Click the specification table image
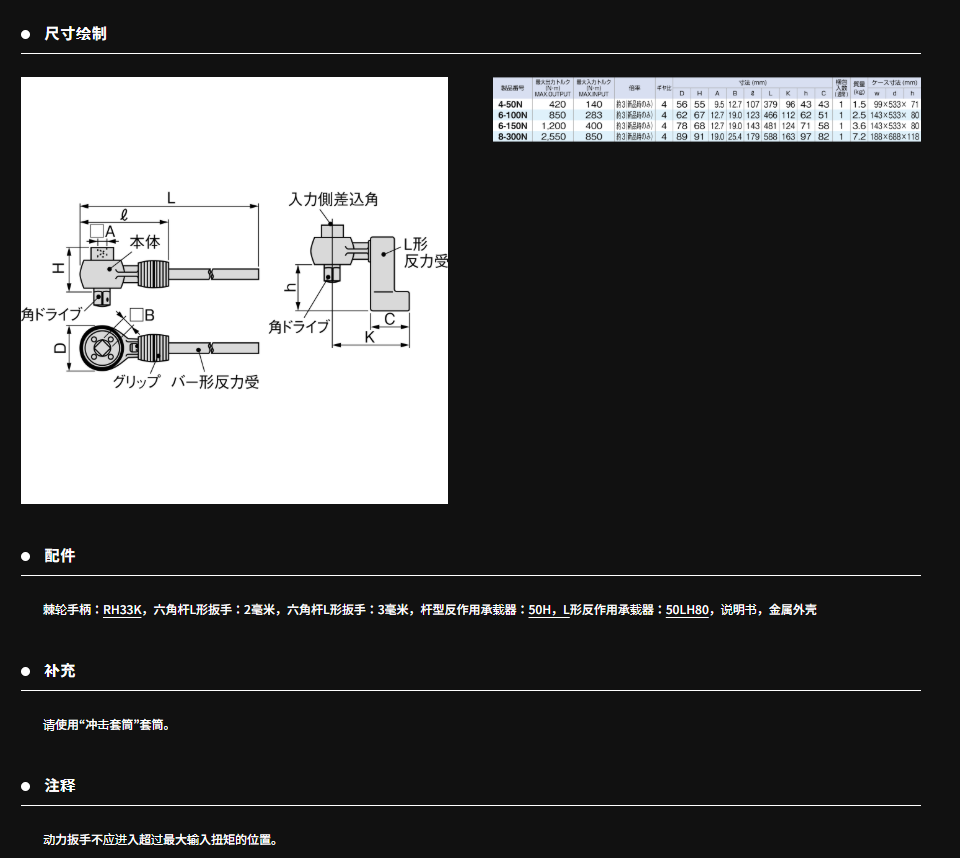 [706, 109]
